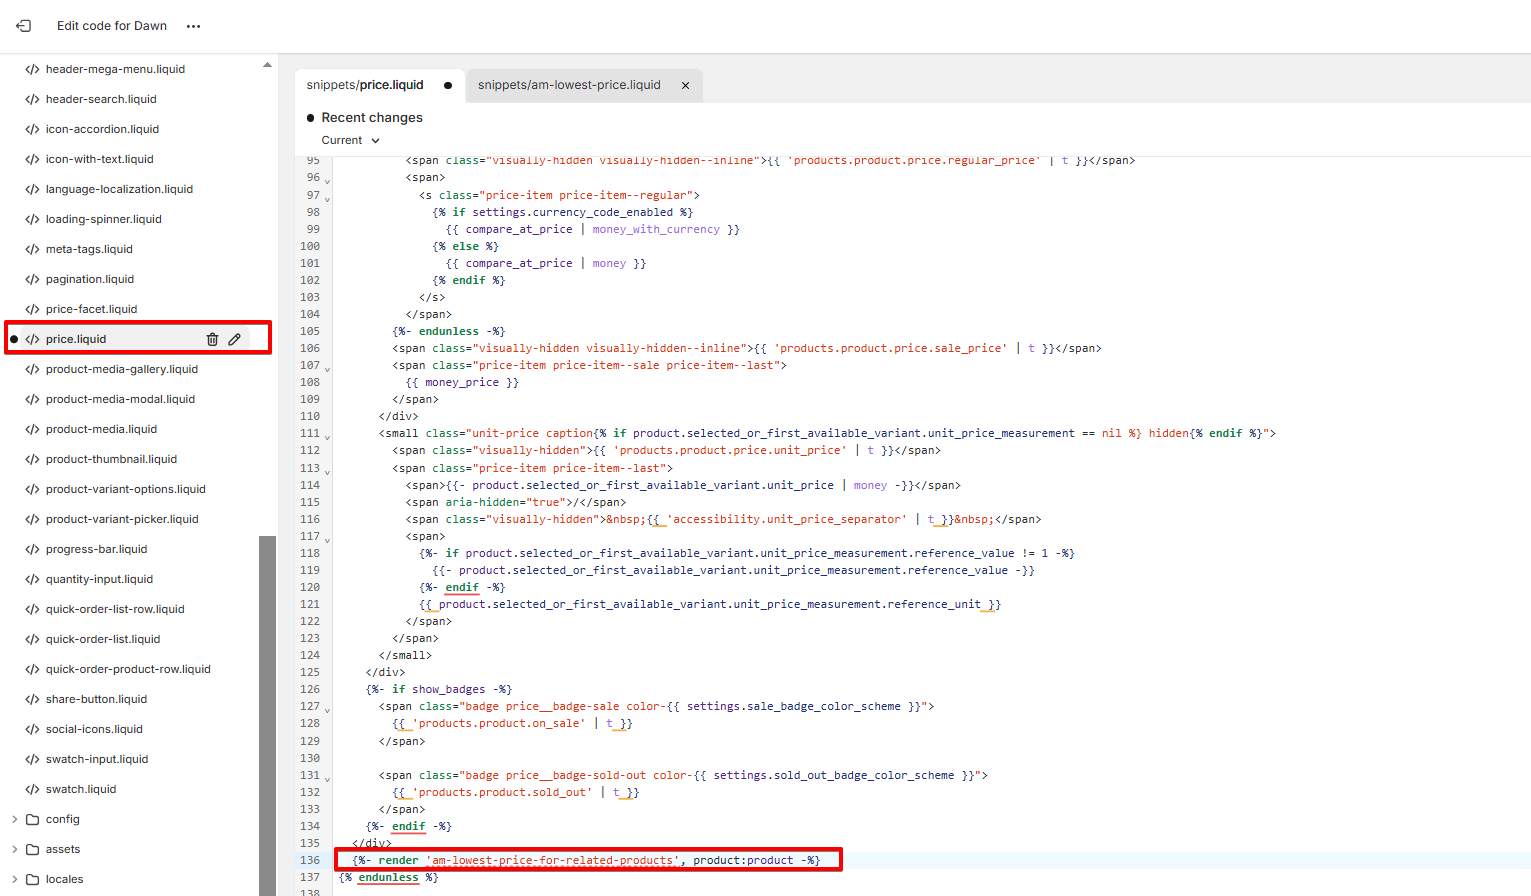Image resolution: width=1531 pixels, height=896 pixels.
Task: Open icon-with-text.liquid file
Action: pyautogui.click(x=99, y=159)
